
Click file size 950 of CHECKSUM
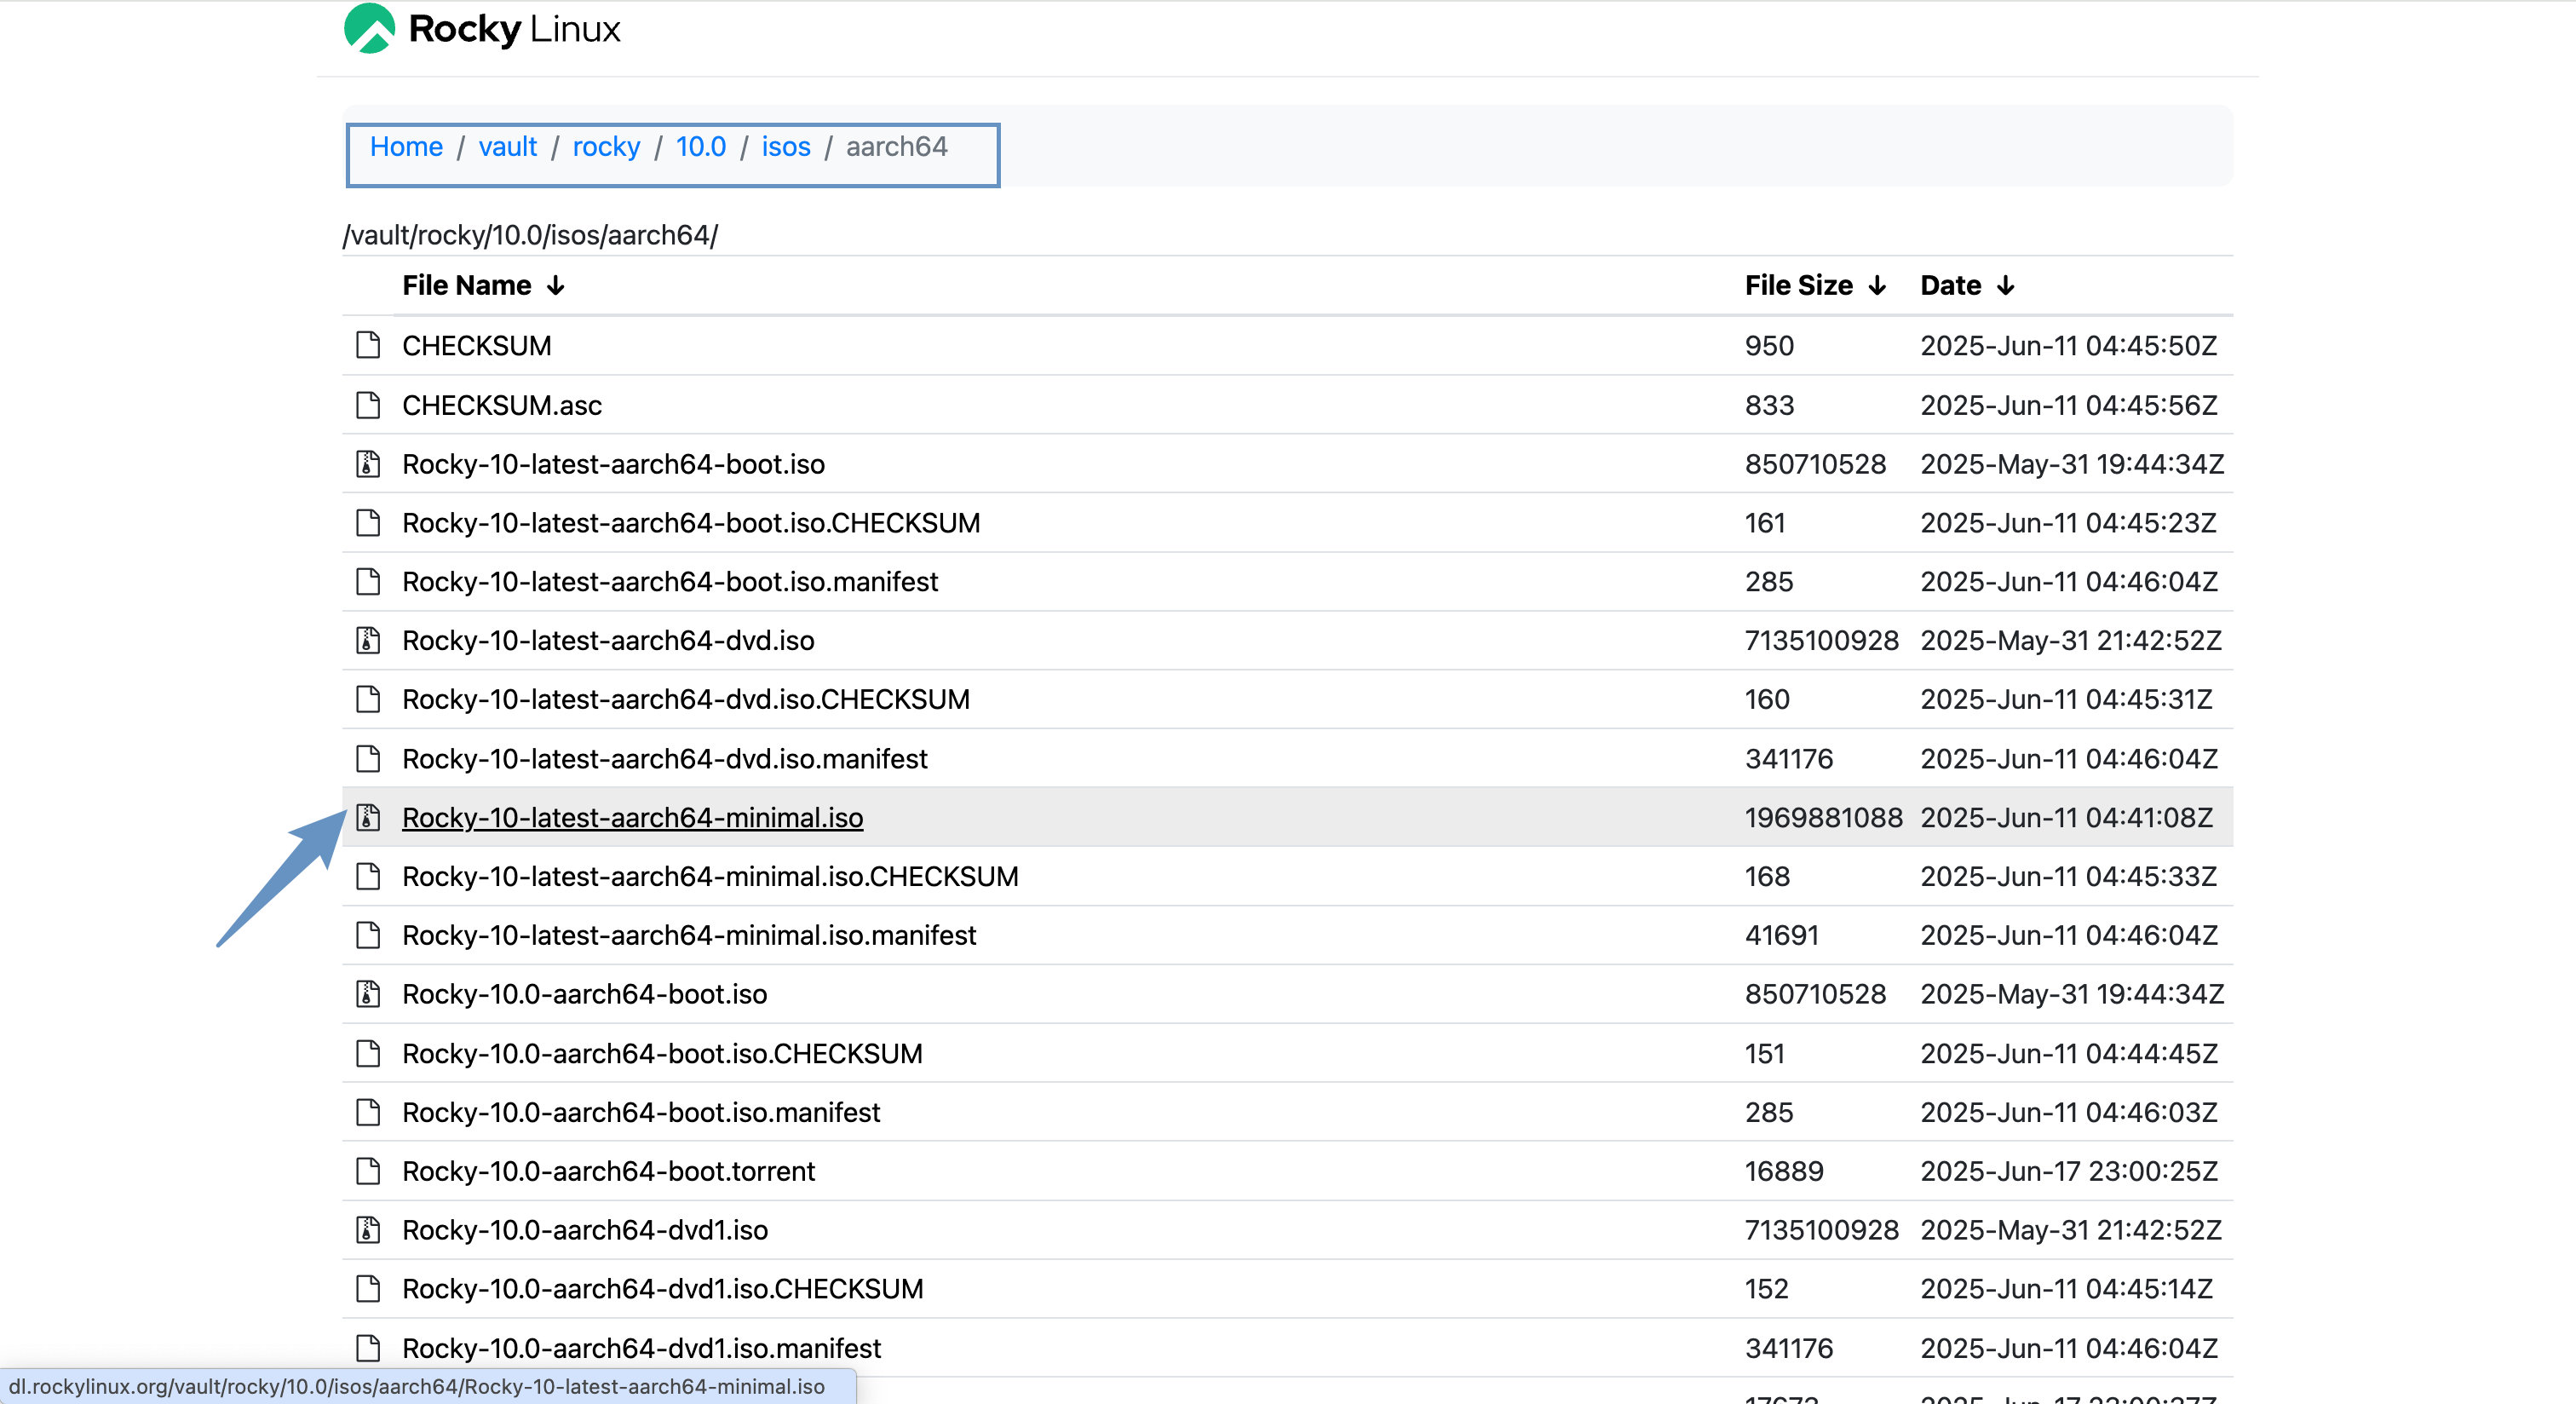pos(1770,346)
